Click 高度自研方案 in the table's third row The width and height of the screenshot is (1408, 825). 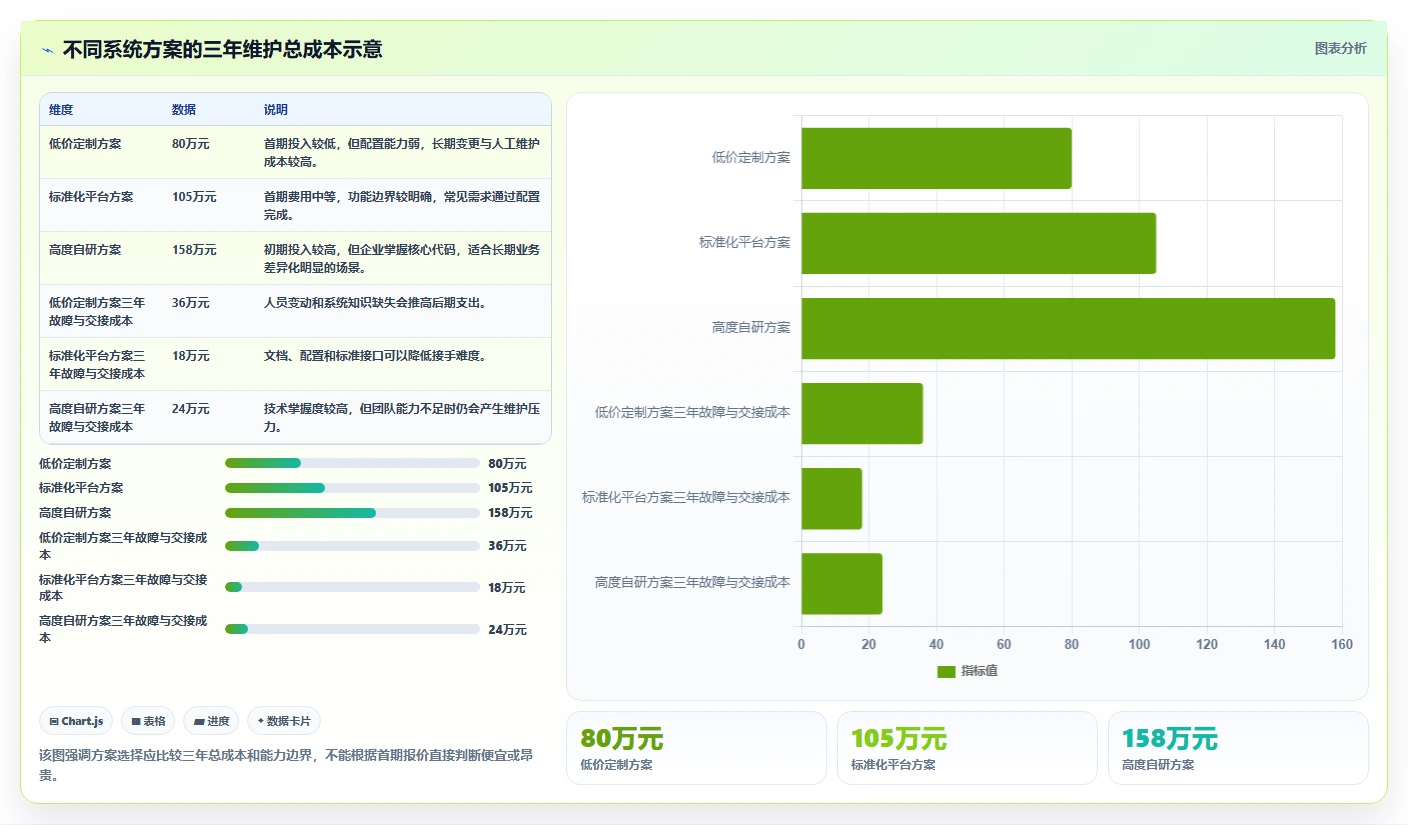point(85,250)
